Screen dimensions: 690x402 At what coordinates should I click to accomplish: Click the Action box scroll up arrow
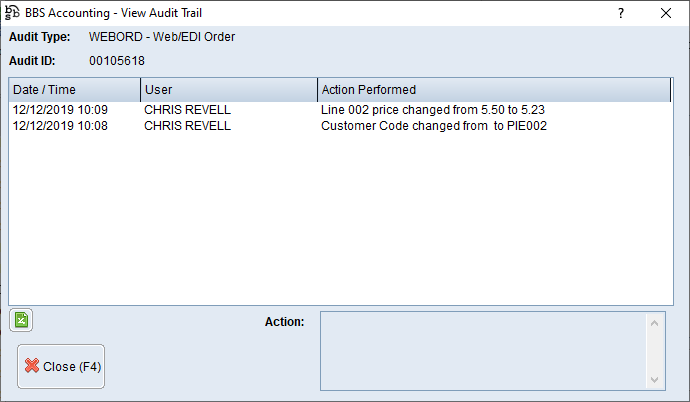coord(656,322)
